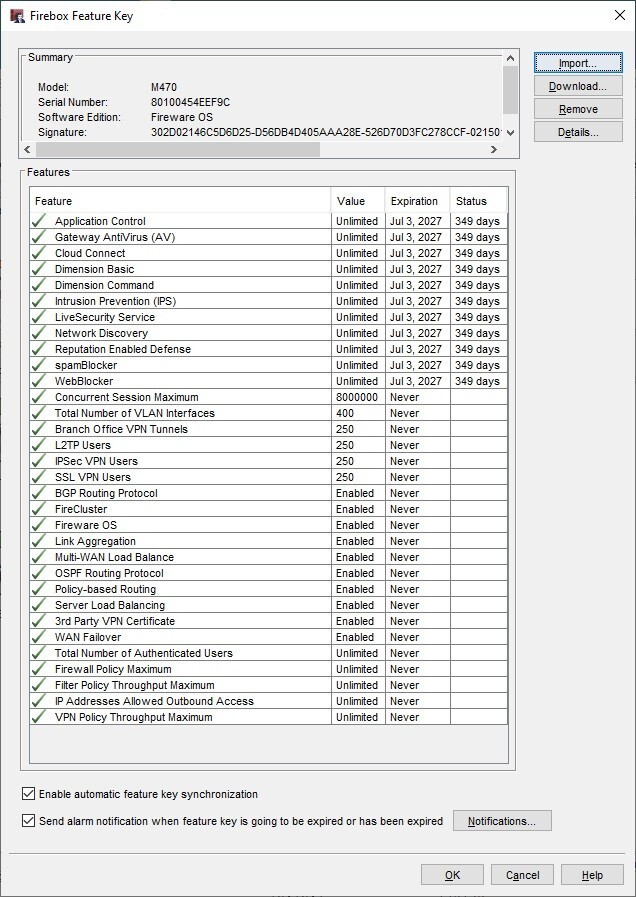Image resolution: width=636 pixels, height=897 pixels.
Task: Click the serial number 80100454EEF9C
Action: point(190,102)
